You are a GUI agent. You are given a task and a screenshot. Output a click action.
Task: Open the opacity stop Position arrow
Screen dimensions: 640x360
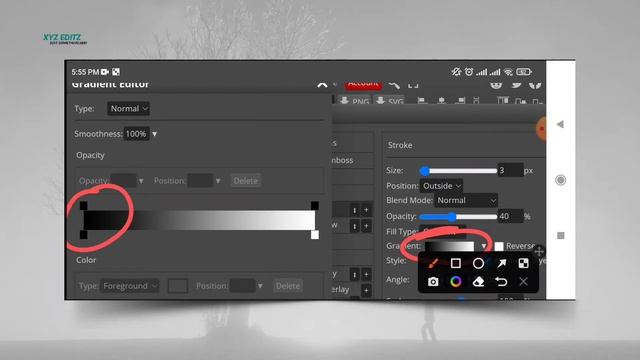[218, 181]
